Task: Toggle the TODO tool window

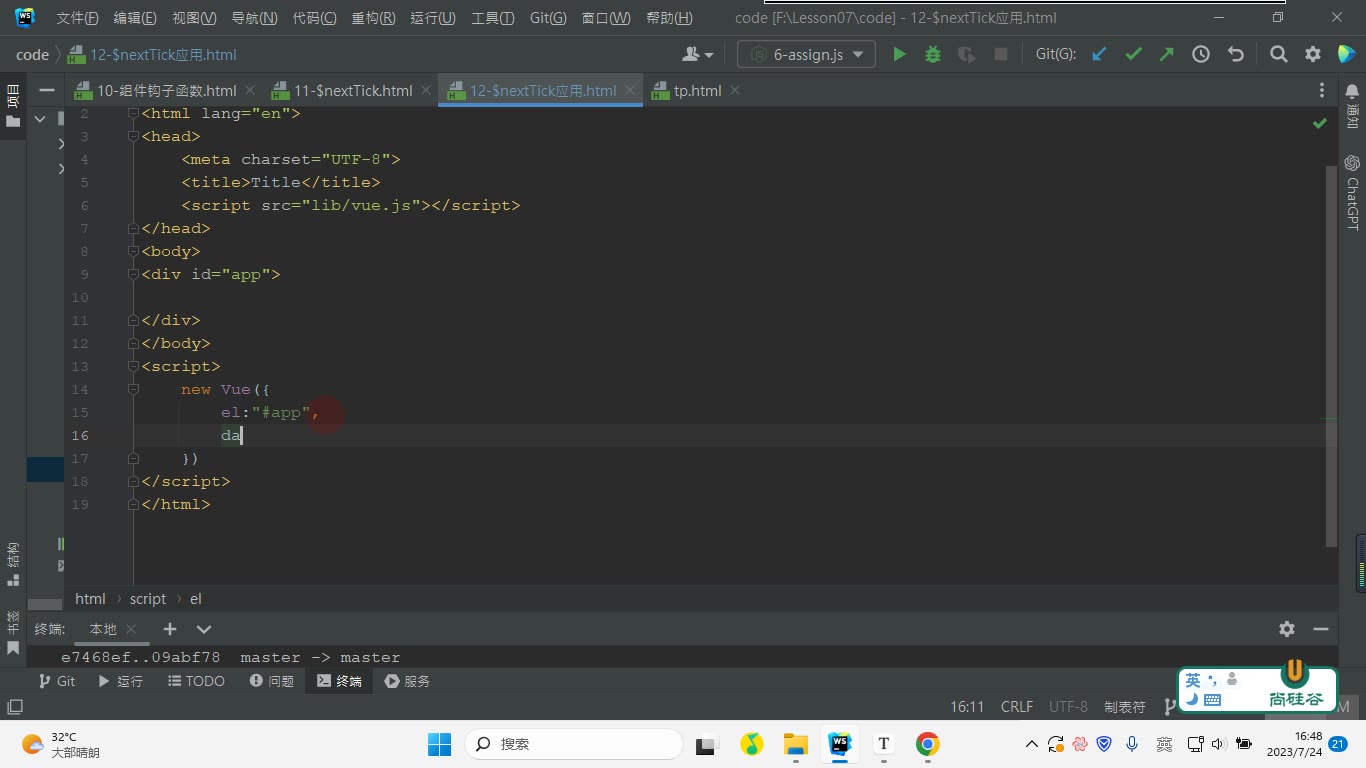Action: (196, 681)
